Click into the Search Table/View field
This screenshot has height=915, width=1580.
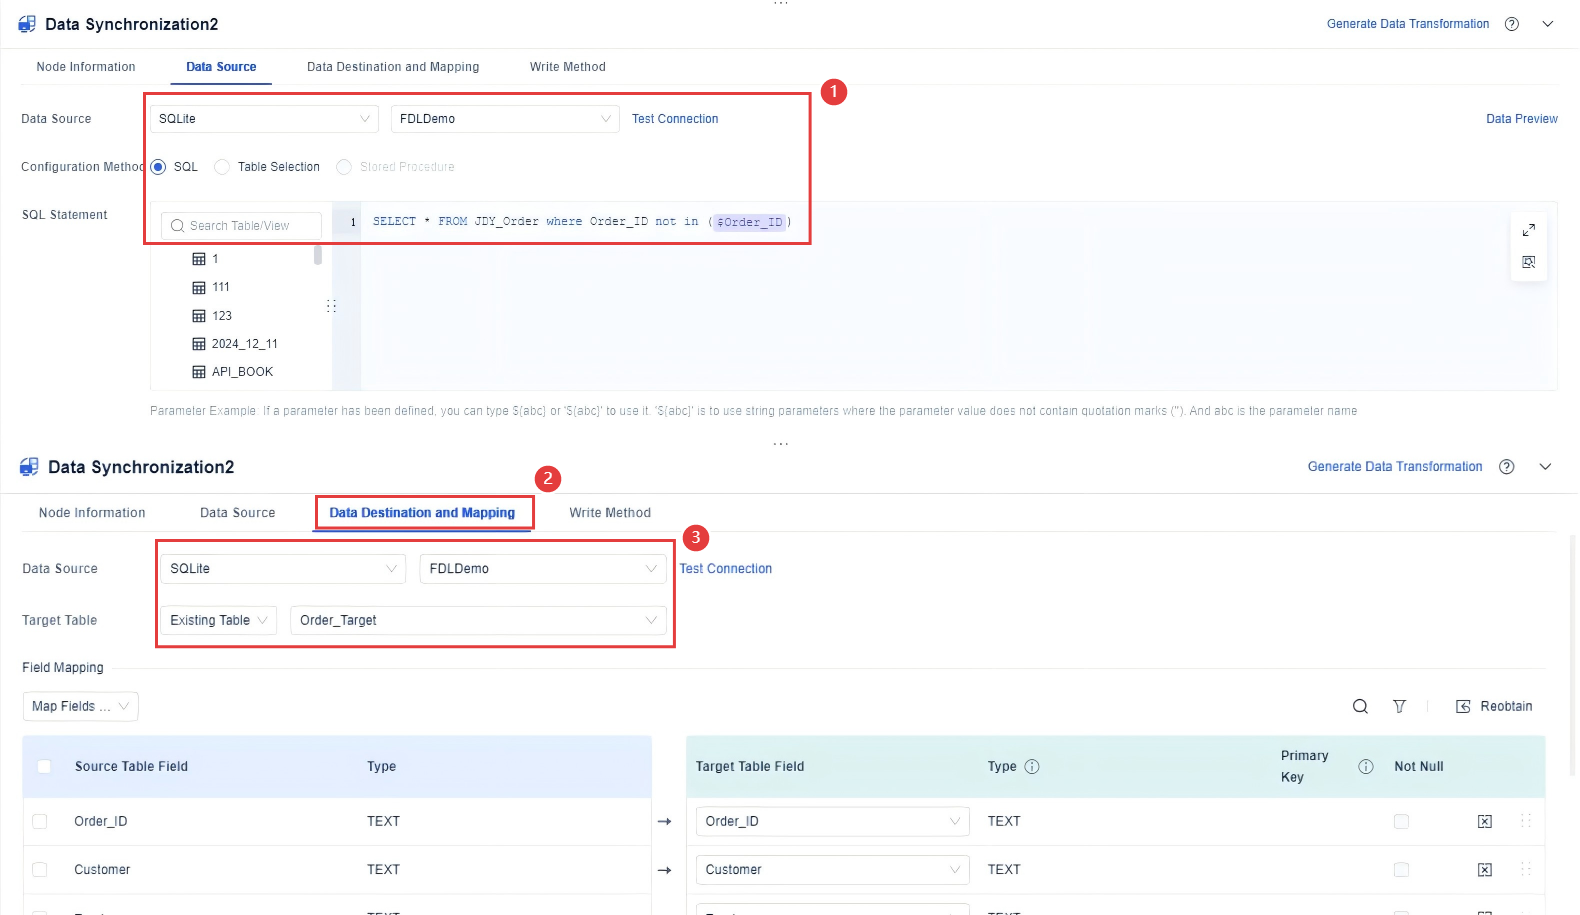(241, 226)
